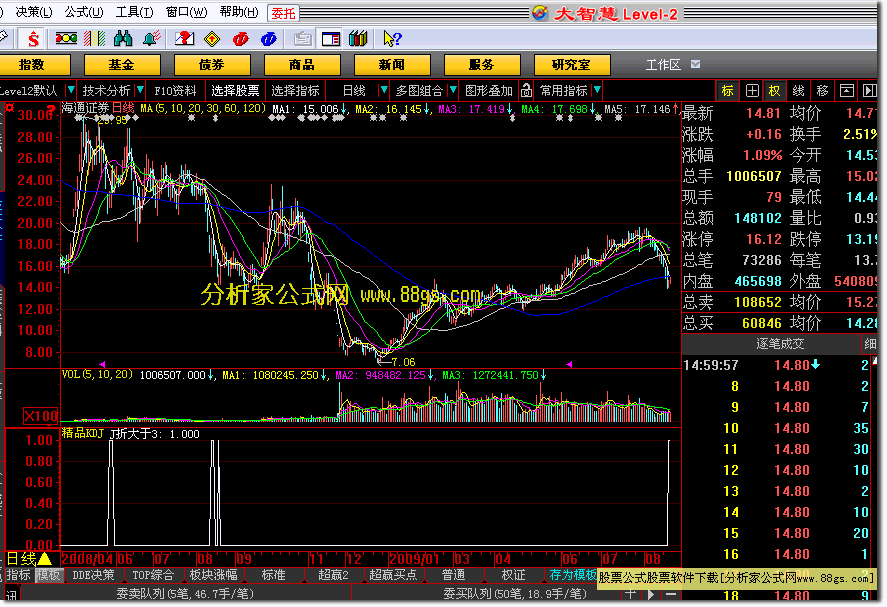This screenshot has height=607, width=887.
Task: Click the traffic light toolbar icon
Action: click(x=66, y=38)
